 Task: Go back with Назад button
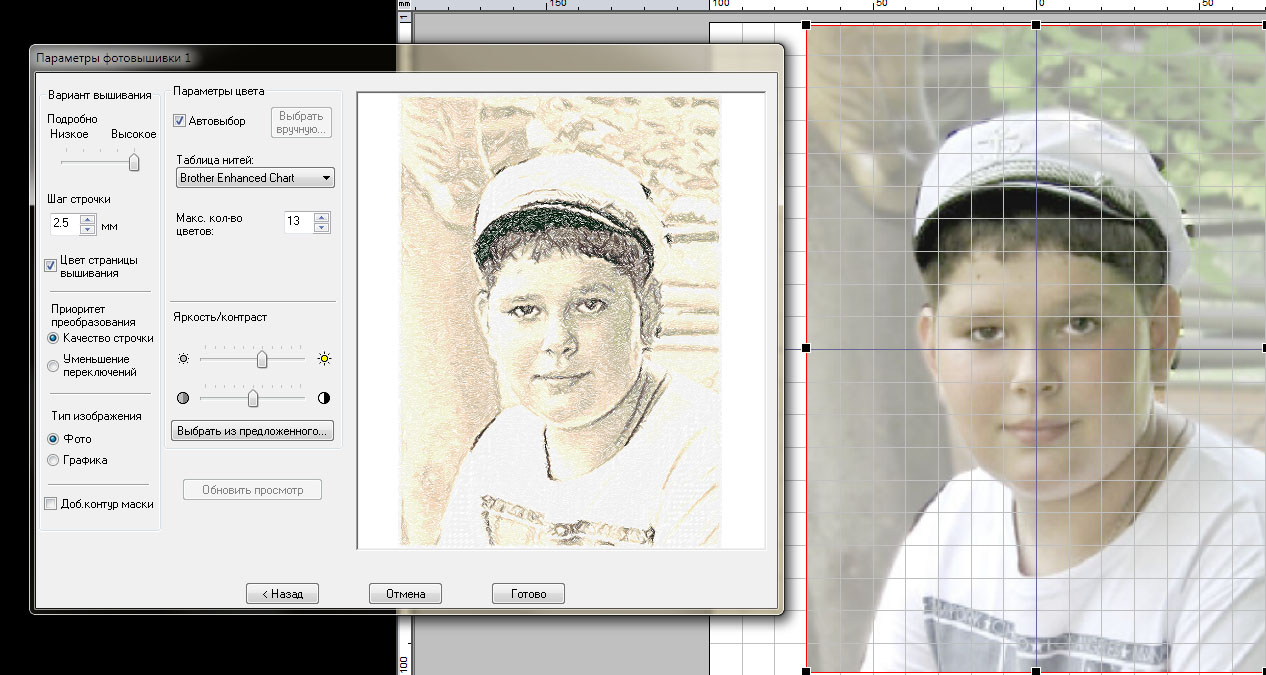coord(282,594)
